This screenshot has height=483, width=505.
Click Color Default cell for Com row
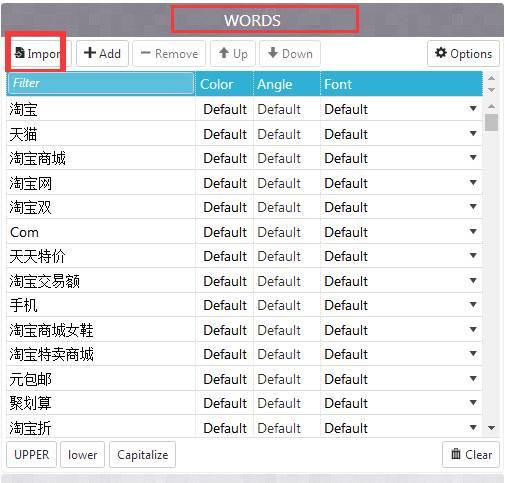click(x=225, y=232)
